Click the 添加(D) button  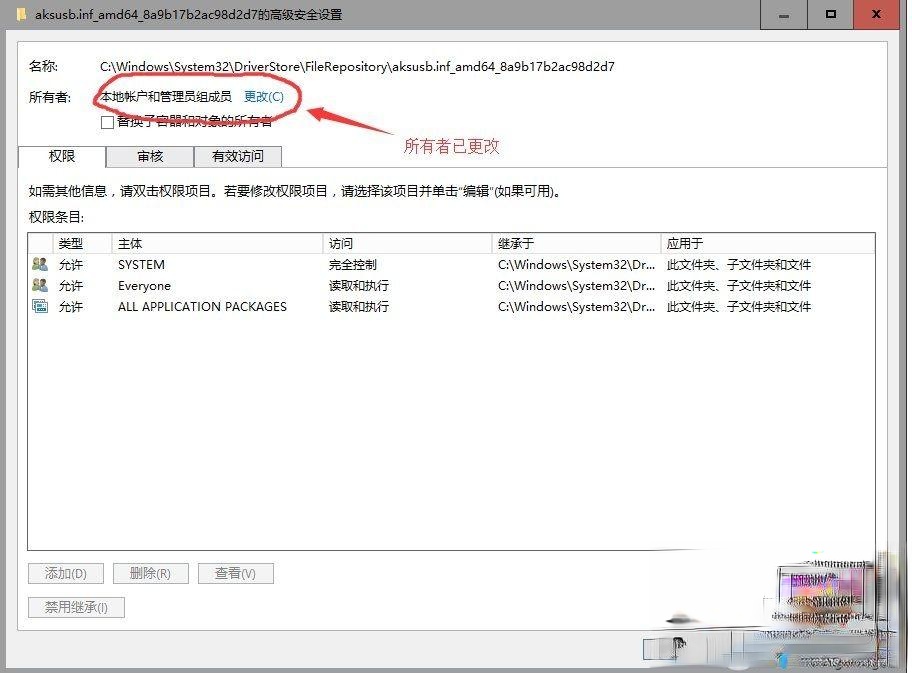(65, 573)
